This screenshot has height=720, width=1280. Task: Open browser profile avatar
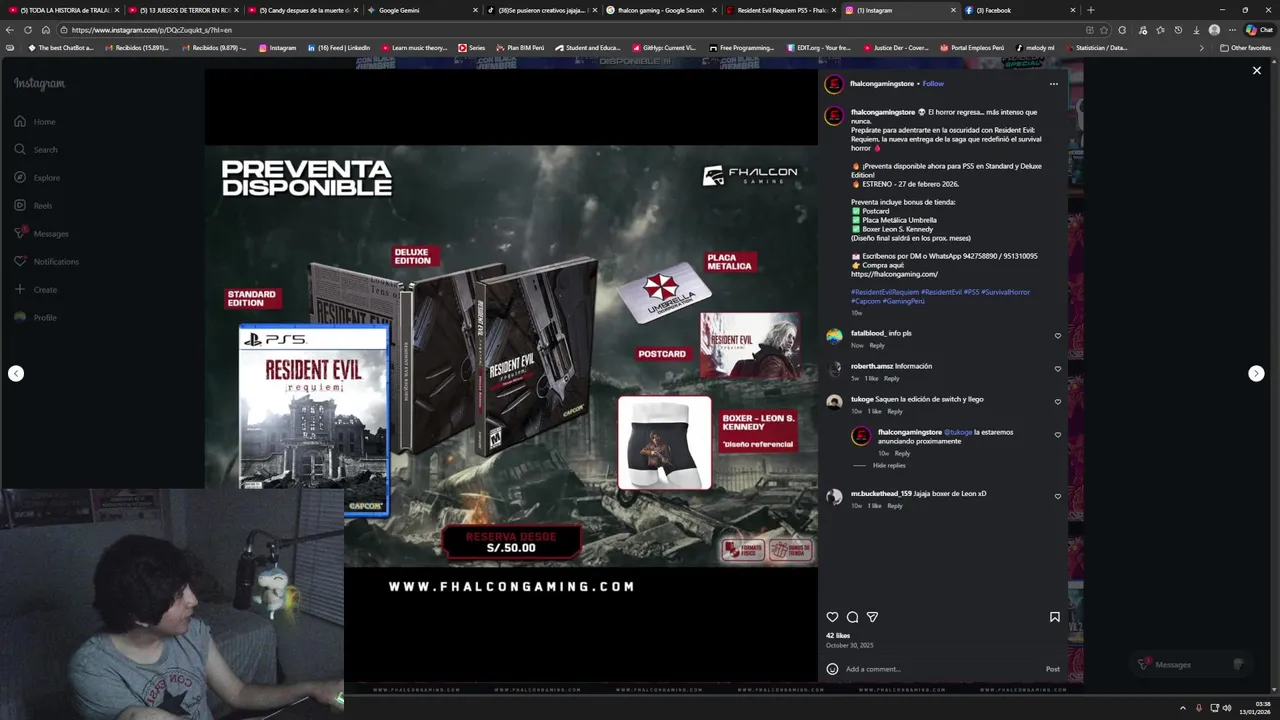click(1214, 30)
